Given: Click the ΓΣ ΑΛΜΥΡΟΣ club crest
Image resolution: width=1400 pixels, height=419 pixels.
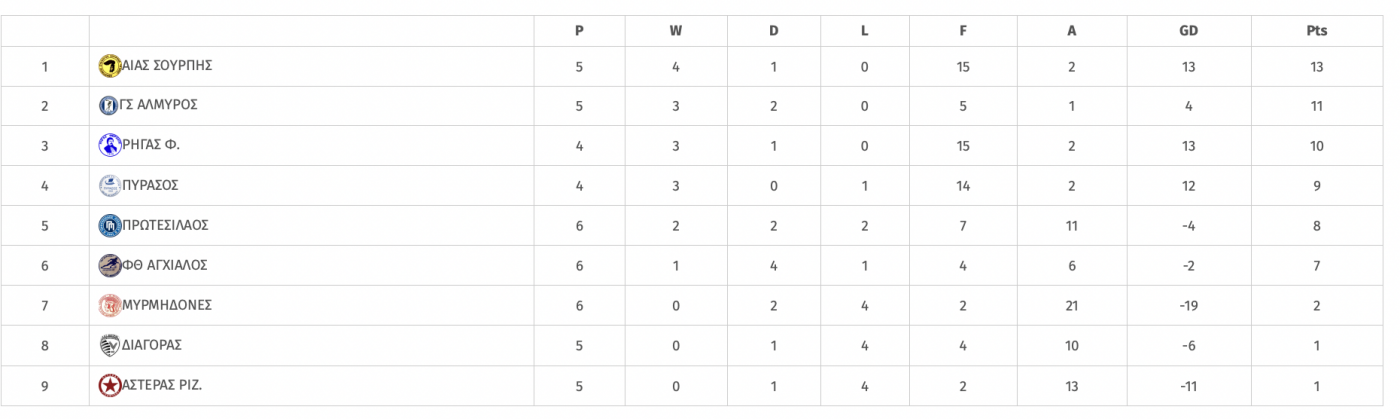Looking at the screenshot, I should point(109,106).
